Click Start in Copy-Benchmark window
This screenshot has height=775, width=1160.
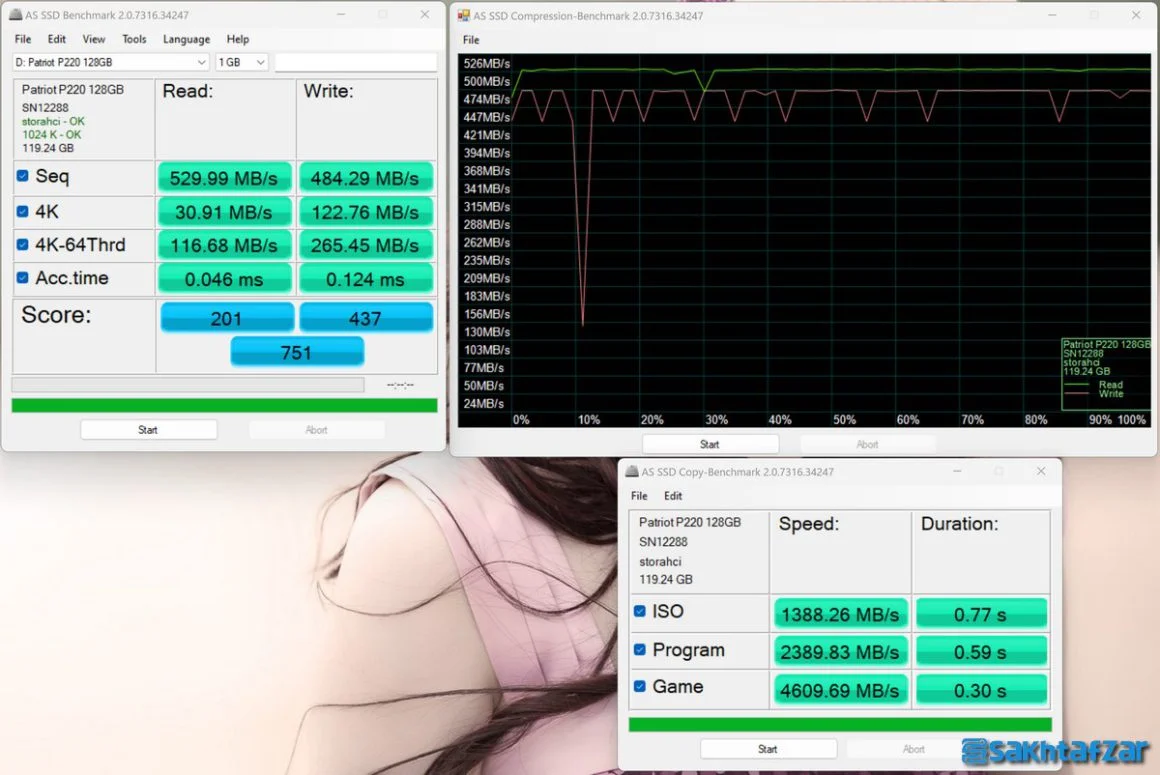(x=768, y=749)
